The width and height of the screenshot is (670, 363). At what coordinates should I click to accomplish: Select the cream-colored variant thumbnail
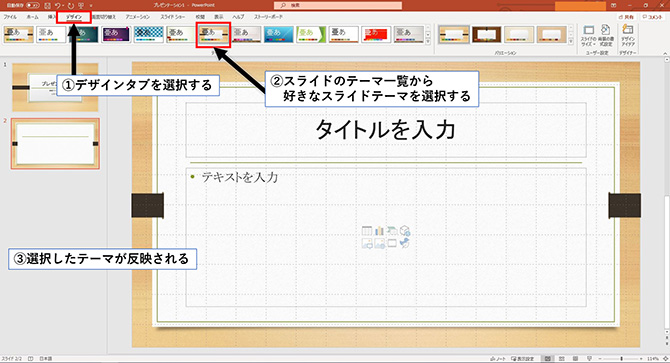pyautogui.click(x=519, y=35)
